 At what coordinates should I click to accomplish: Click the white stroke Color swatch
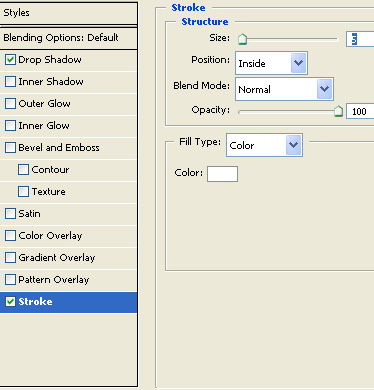point(222,174)
